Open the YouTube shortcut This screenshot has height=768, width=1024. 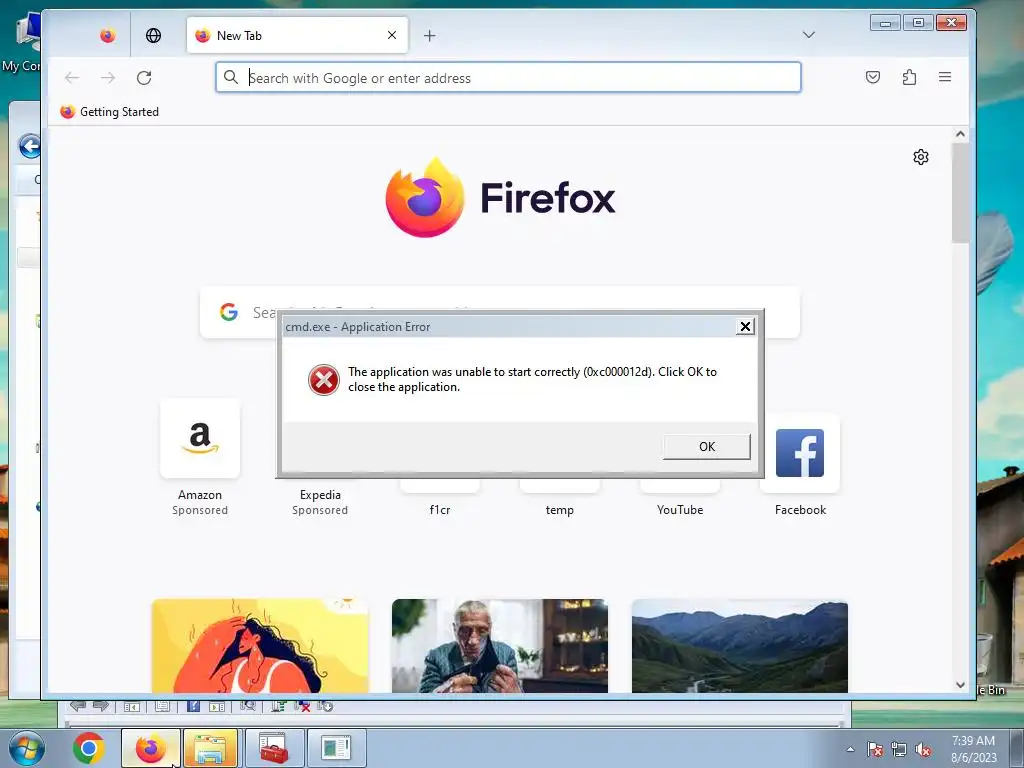click(x=680, y=509)
